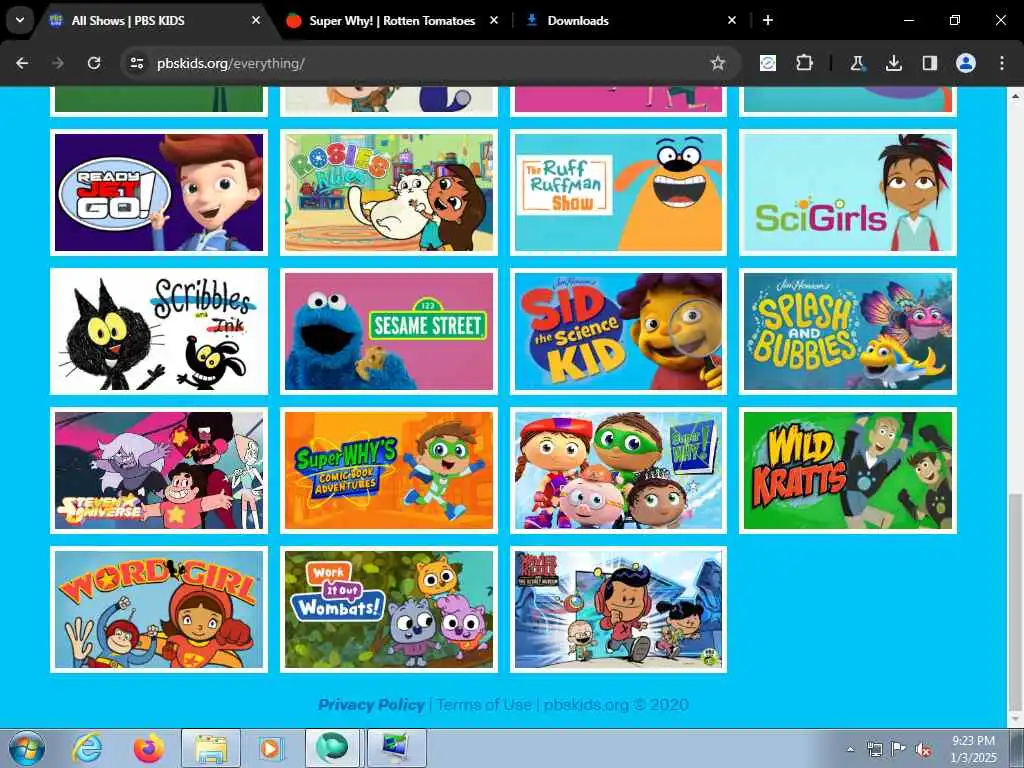Bookmark this page with the star icon
The height and width of the screenshot is (768, 1024).
pos(718,63)
